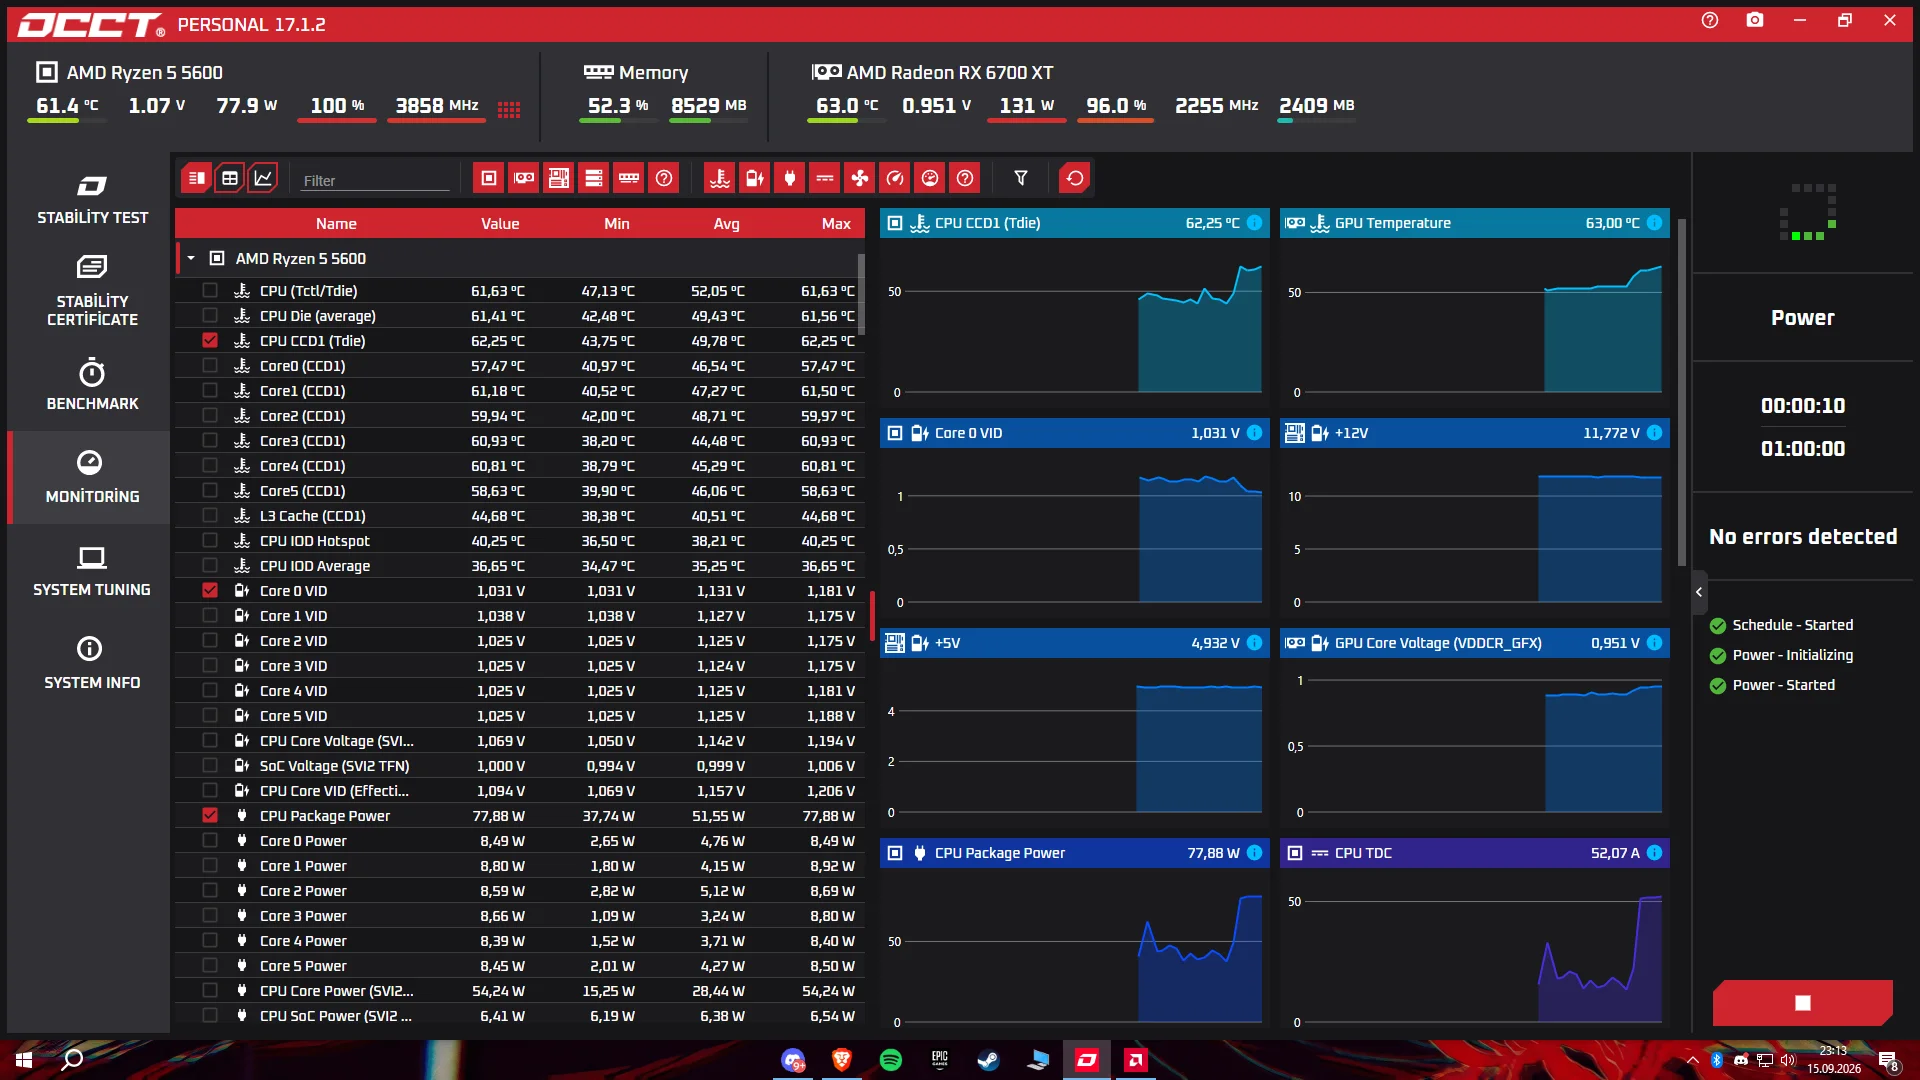Select the CPU IOD Hotspot row
This screenshot has height=1080, width=1920.
coord(520,541)
